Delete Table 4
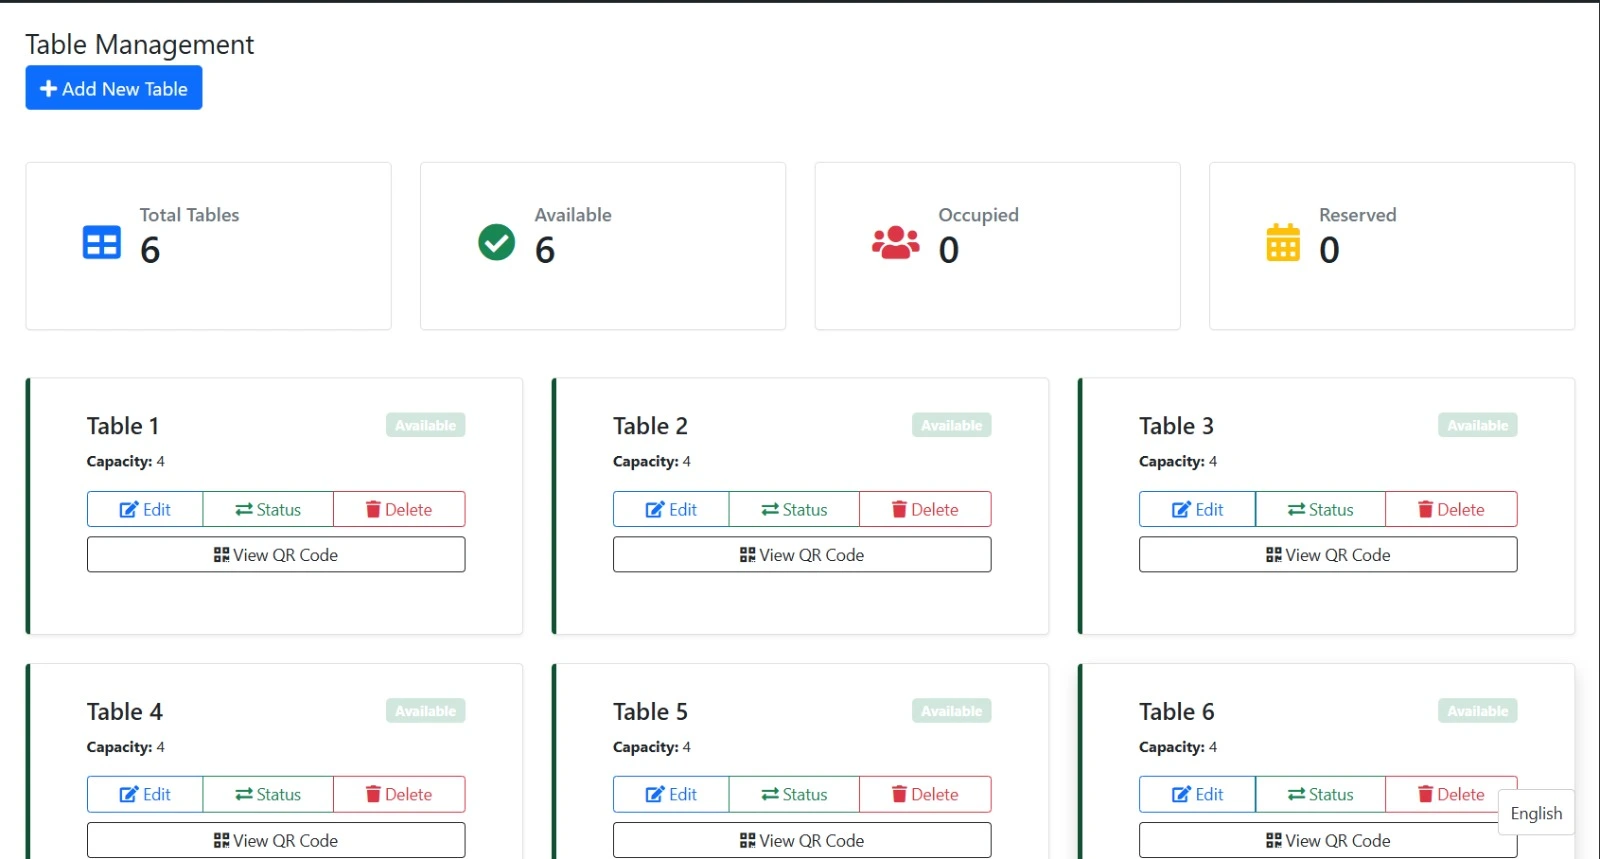 (x=399, y=794)
